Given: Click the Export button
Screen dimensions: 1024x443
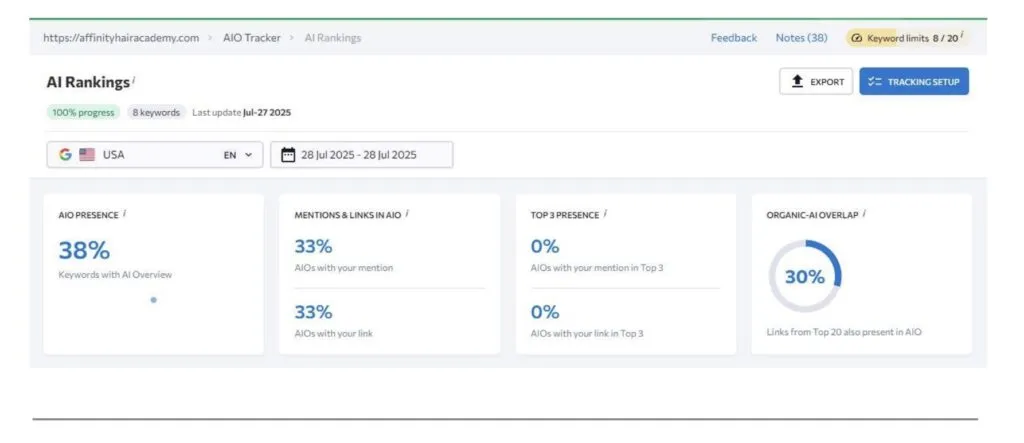Looking at the screenshot, I should coord(816,82).
